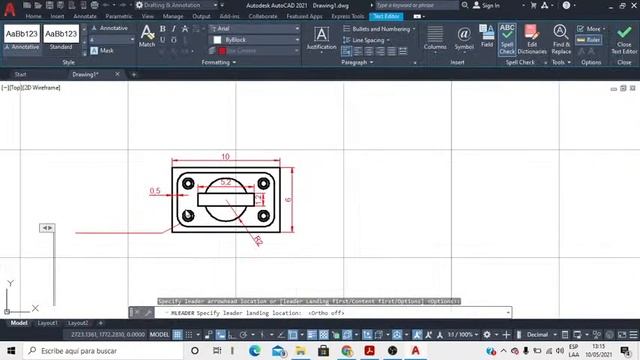Click the white ByBlock color swatch
This screenshot has width=640, height=360.
[x=217, y=40]
